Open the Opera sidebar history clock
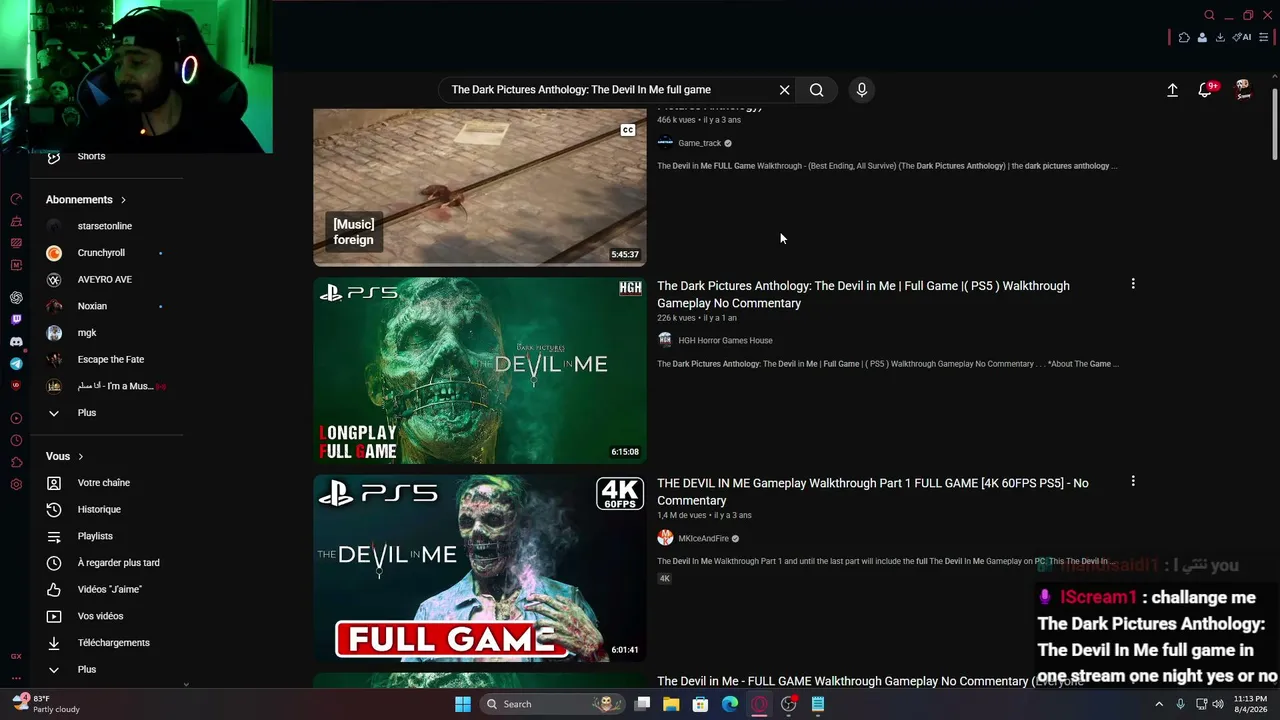The width and height of the screenshot is (1280, 720). point(16,441)
